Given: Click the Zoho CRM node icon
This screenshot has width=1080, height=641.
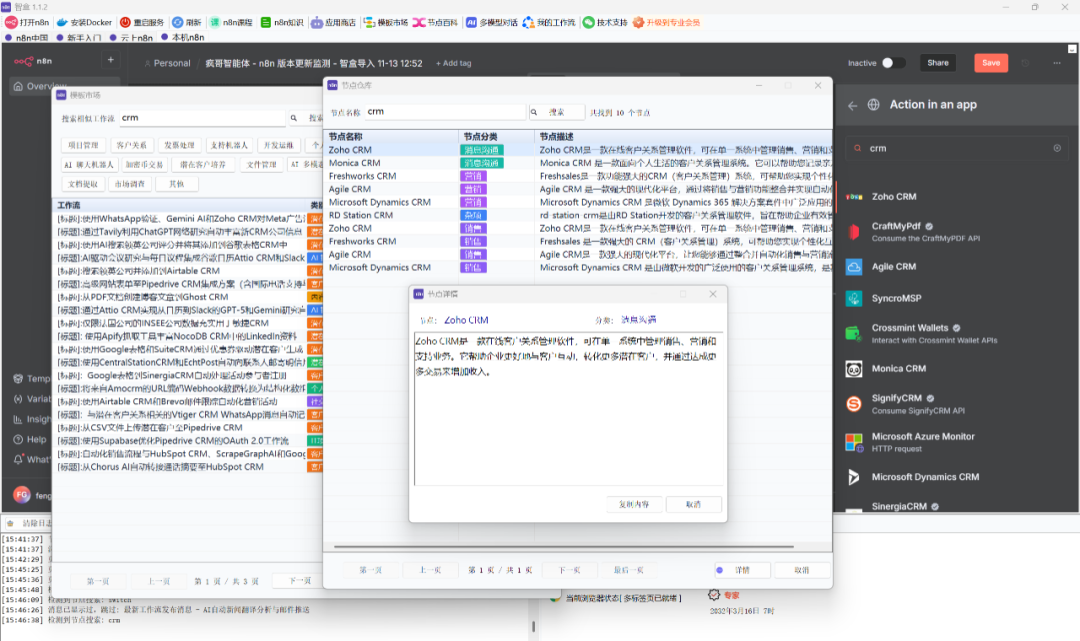Looking at the screenshot, I should (x=854, y=197).
